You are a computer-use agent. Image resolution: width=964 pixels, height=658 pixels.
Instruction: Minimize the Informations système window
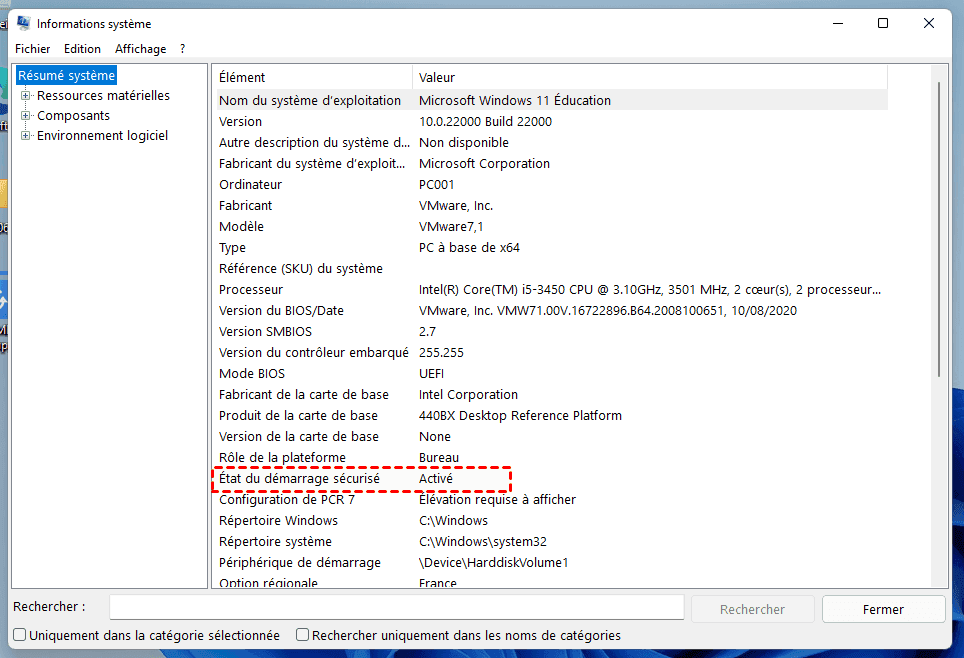click(x=837, y=23)
